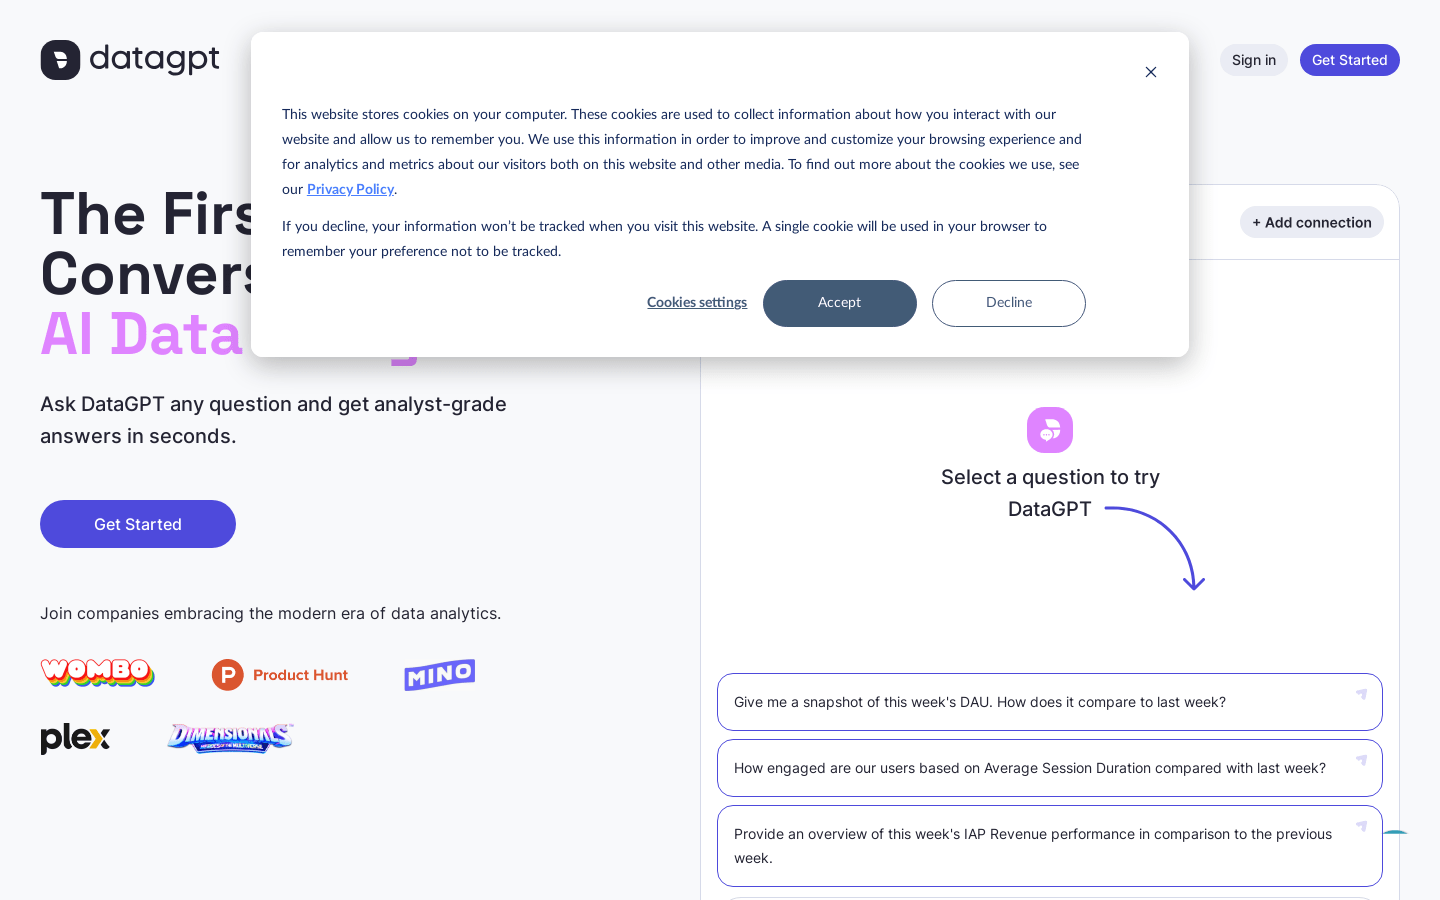Click send arrow on Average Session Duration question
Image resolution: width=1440 pixels, height=900 pixels.
point(1361,760)
